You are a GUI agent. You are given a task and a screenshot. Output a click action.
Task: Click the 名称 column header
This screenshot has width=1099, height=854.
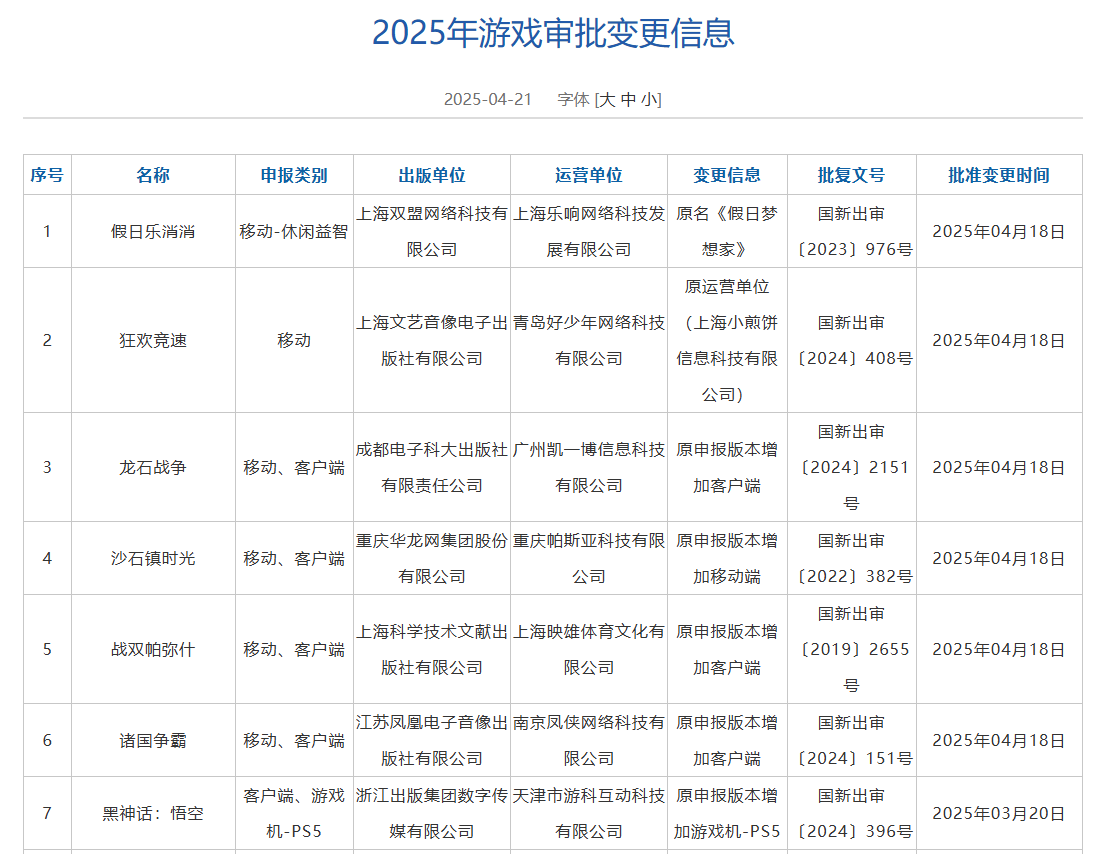153,175
